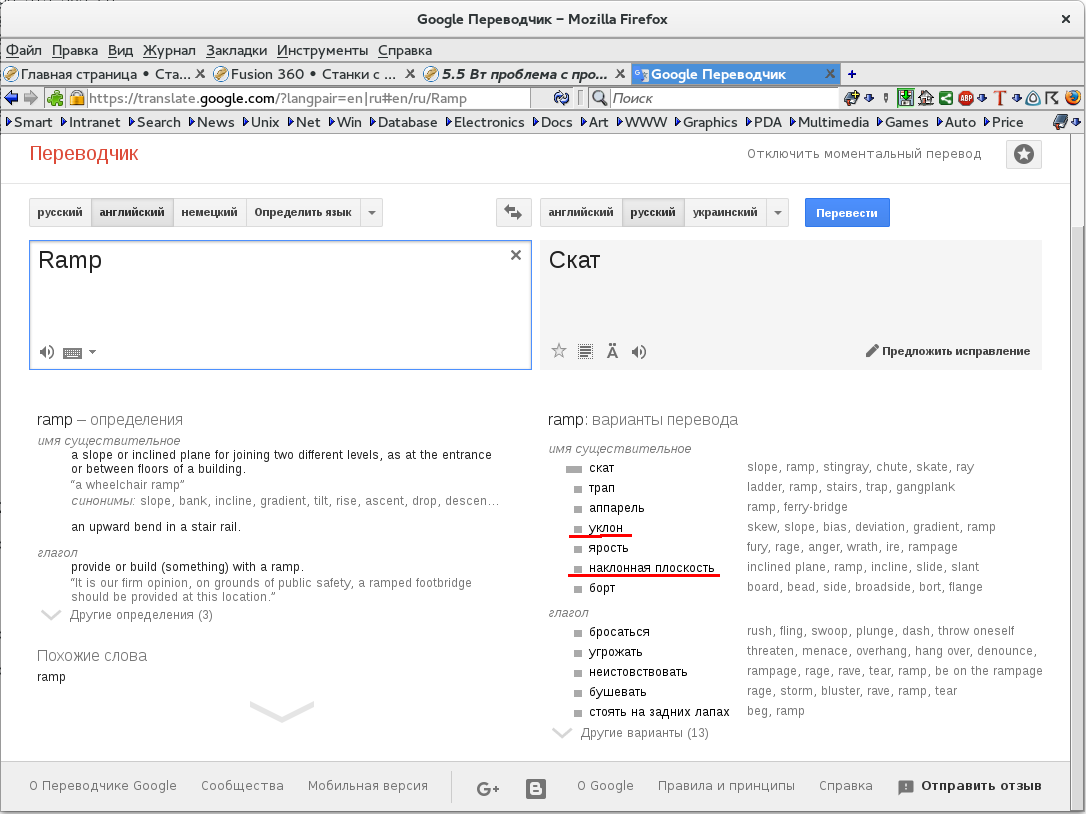Click the magnifier search engine icon
Image resolution: width=1086 pixels, height=814 pixels.
[x=599, y=98]
